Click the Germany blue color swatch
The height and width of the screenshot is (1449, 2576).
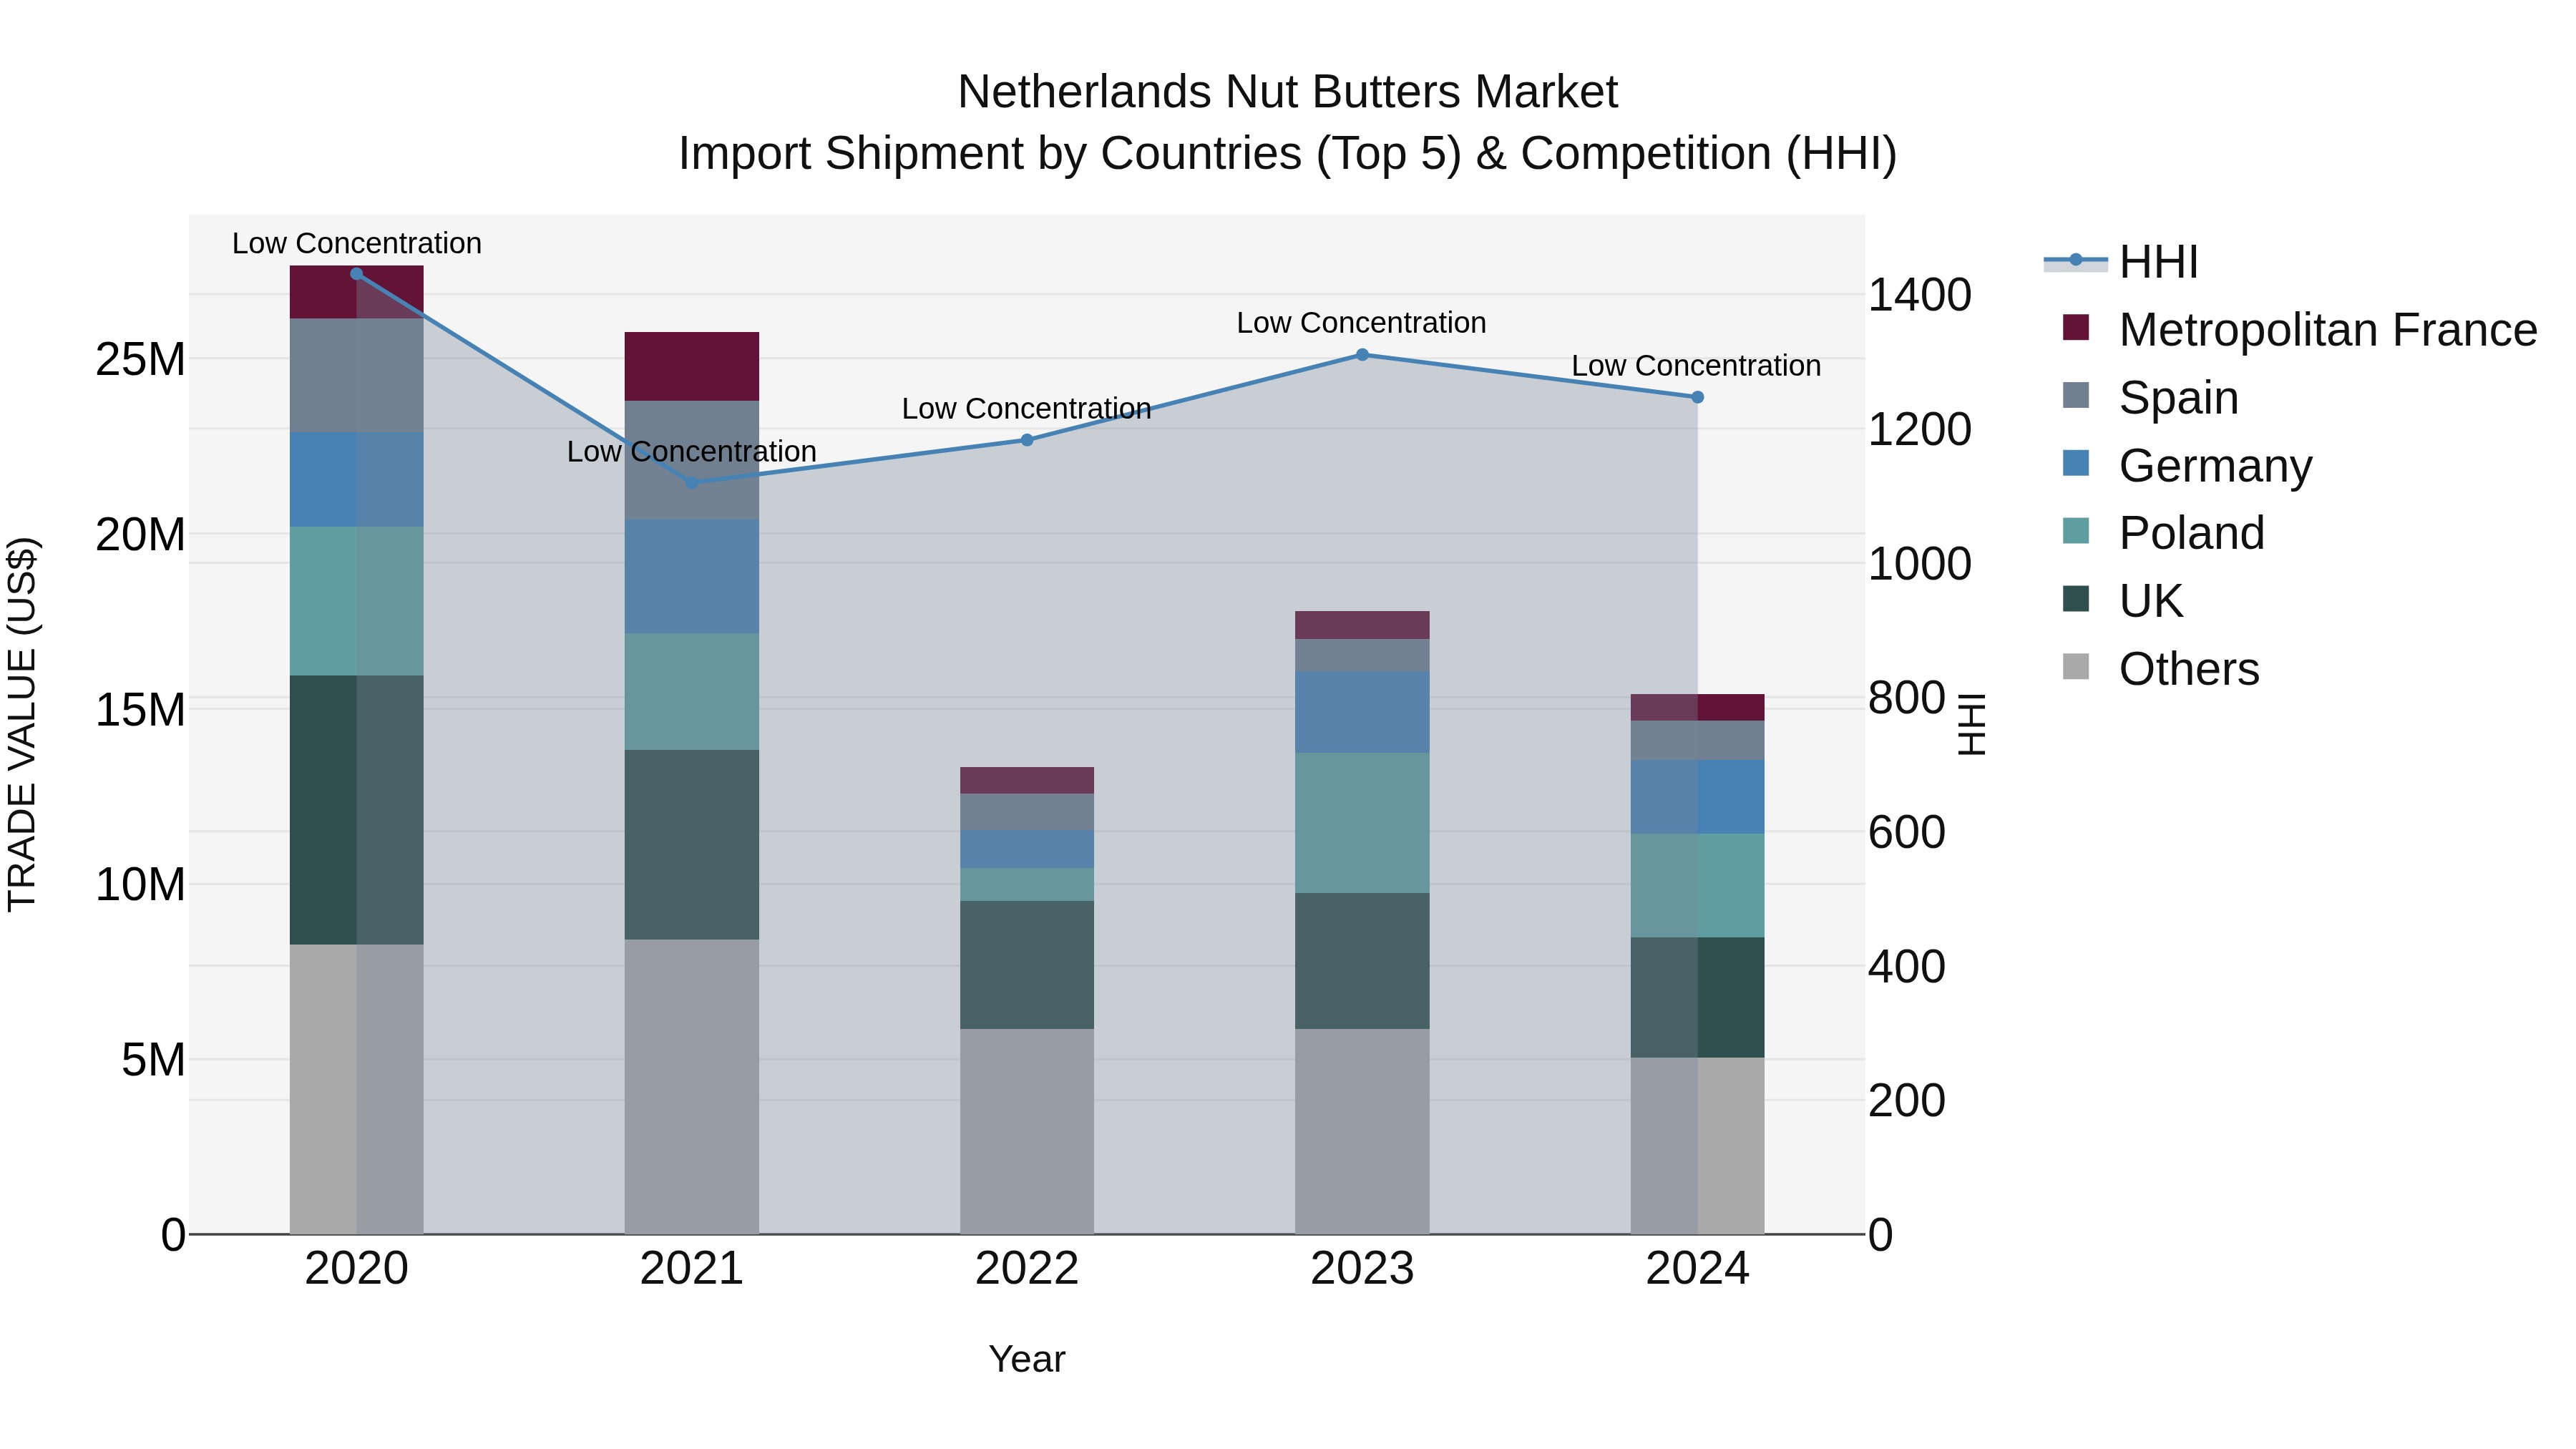[x=2076, y=463]
